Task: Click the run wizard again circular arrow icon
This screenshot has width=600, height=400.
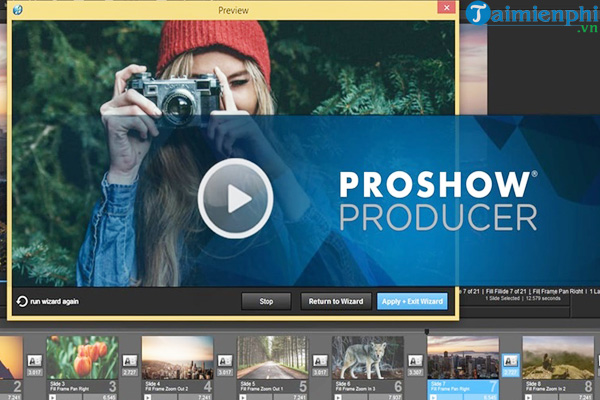Action: tap(22, 302)
